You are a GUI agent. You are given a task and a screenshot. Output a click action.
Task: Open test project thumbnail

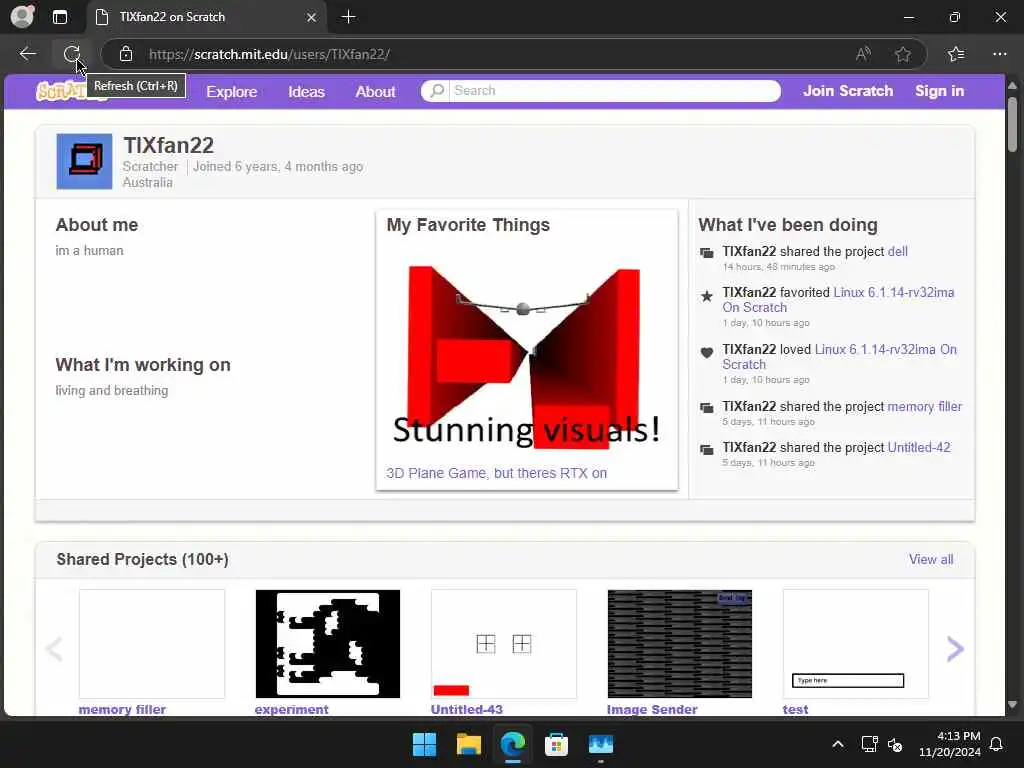coord(856,644)
